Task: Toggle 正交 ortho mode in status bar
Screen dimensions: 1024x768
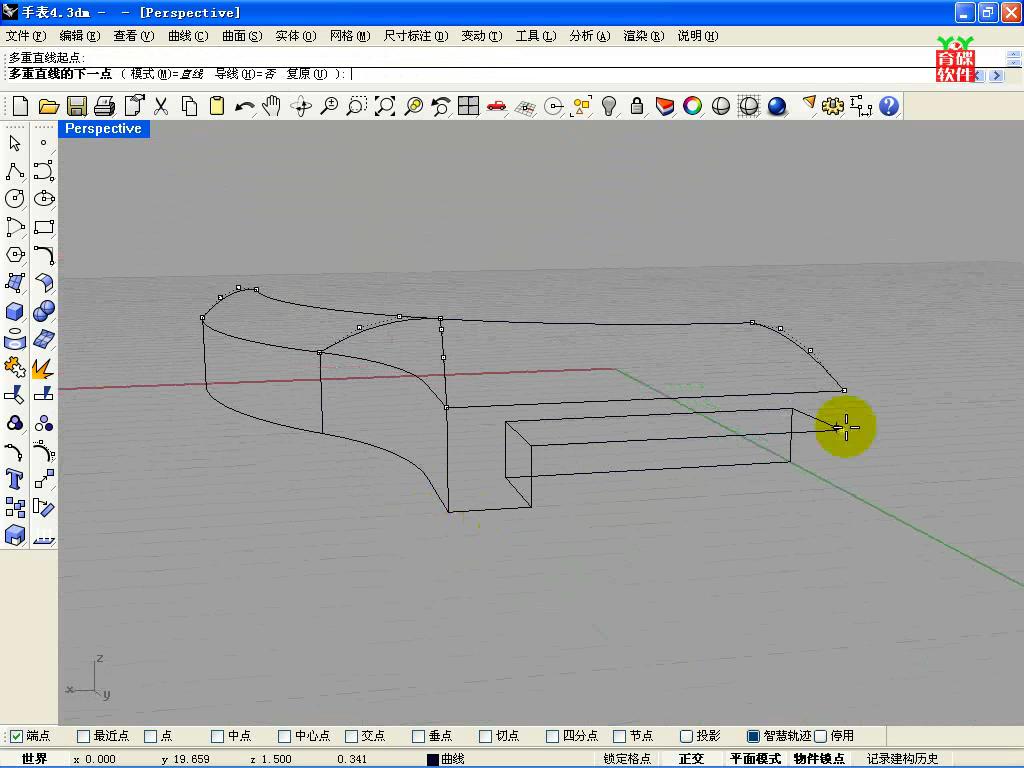Action: click(691, 759)
